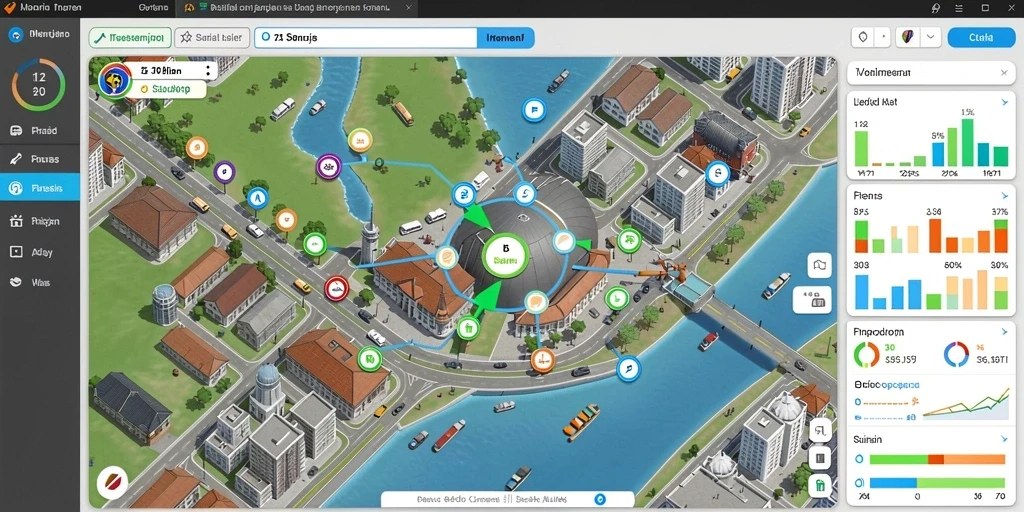Viewport: 1024px width, 512px height.
Task: Open the three-dot menu on map info card
Action: tap(208, 71)
